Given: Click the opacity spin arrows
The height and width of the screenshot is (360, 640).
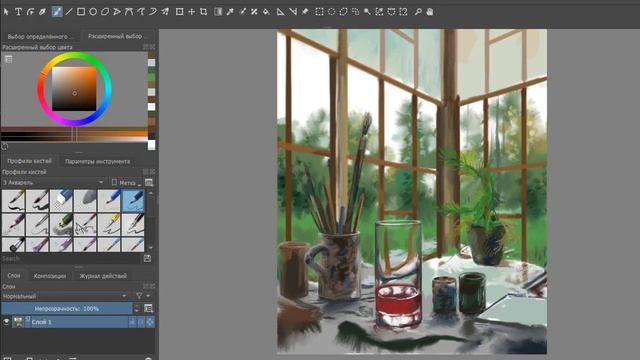Looking at the screenshot, I should pyautogui.click(x=137, y=309).
